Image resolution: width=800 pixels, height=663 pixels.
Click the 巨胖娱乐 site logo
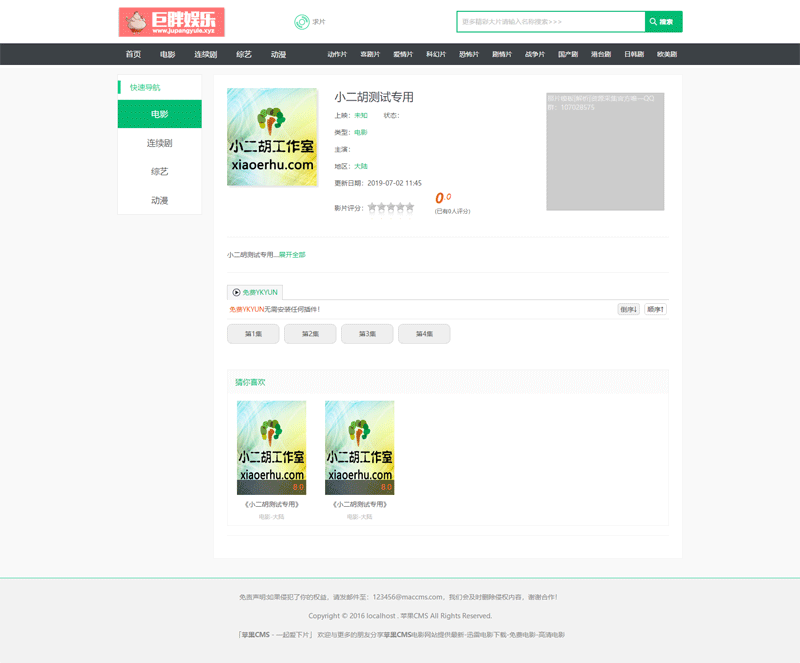[x=171, y=22]
